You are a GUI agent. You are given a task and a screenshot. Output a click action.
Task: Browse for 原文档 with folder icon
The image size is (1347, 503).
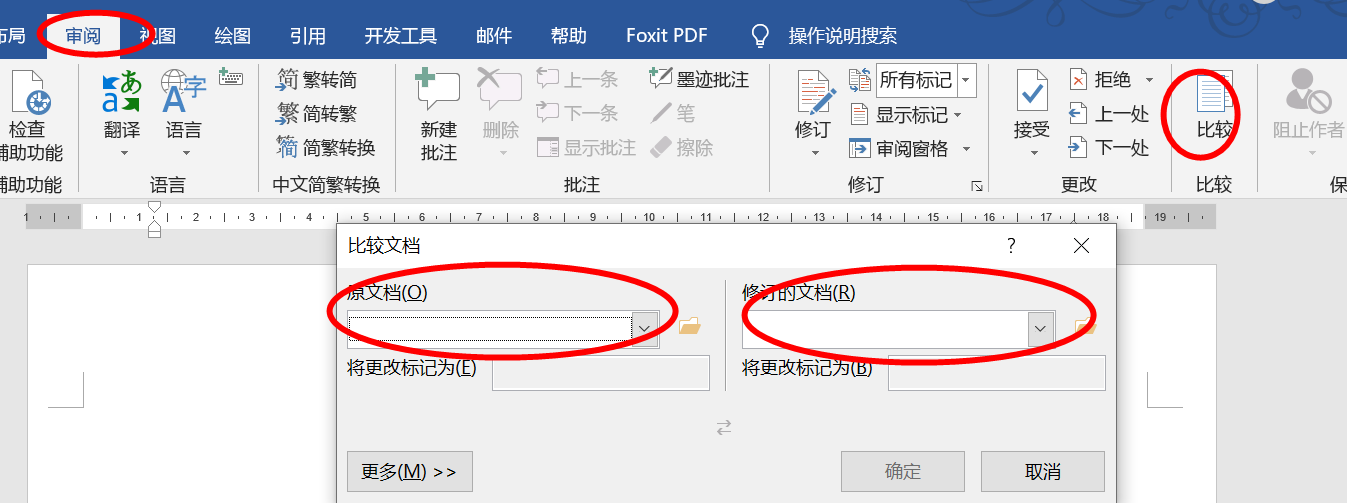coord(689,325)
